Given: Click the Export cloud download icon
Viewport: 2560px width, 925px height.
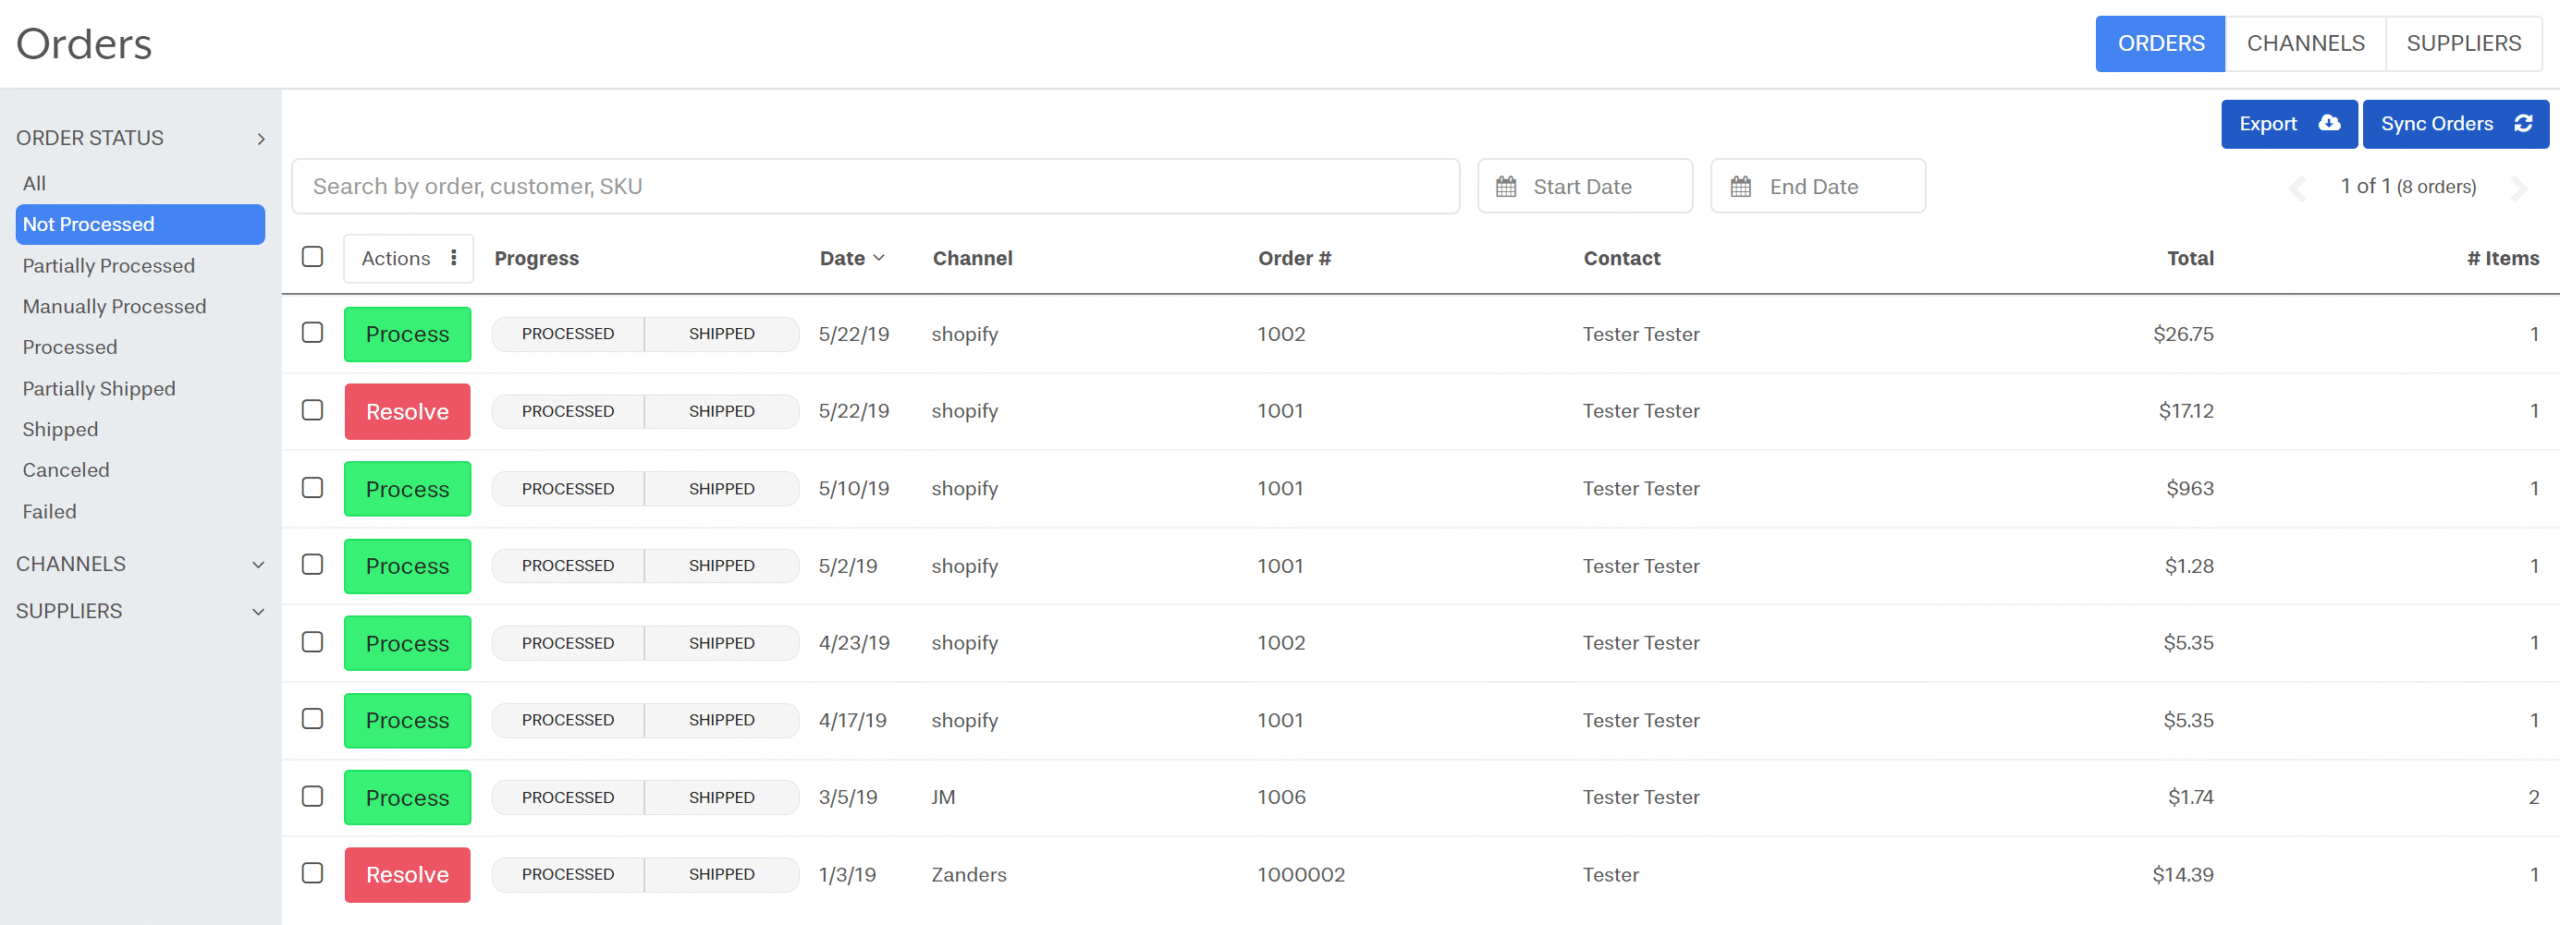Looking at the screenshot, I should tap(2329, 123).
